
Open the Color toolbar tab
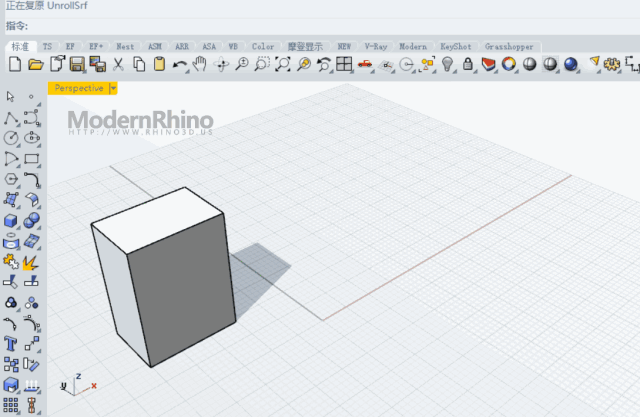[x=263, y=47]
